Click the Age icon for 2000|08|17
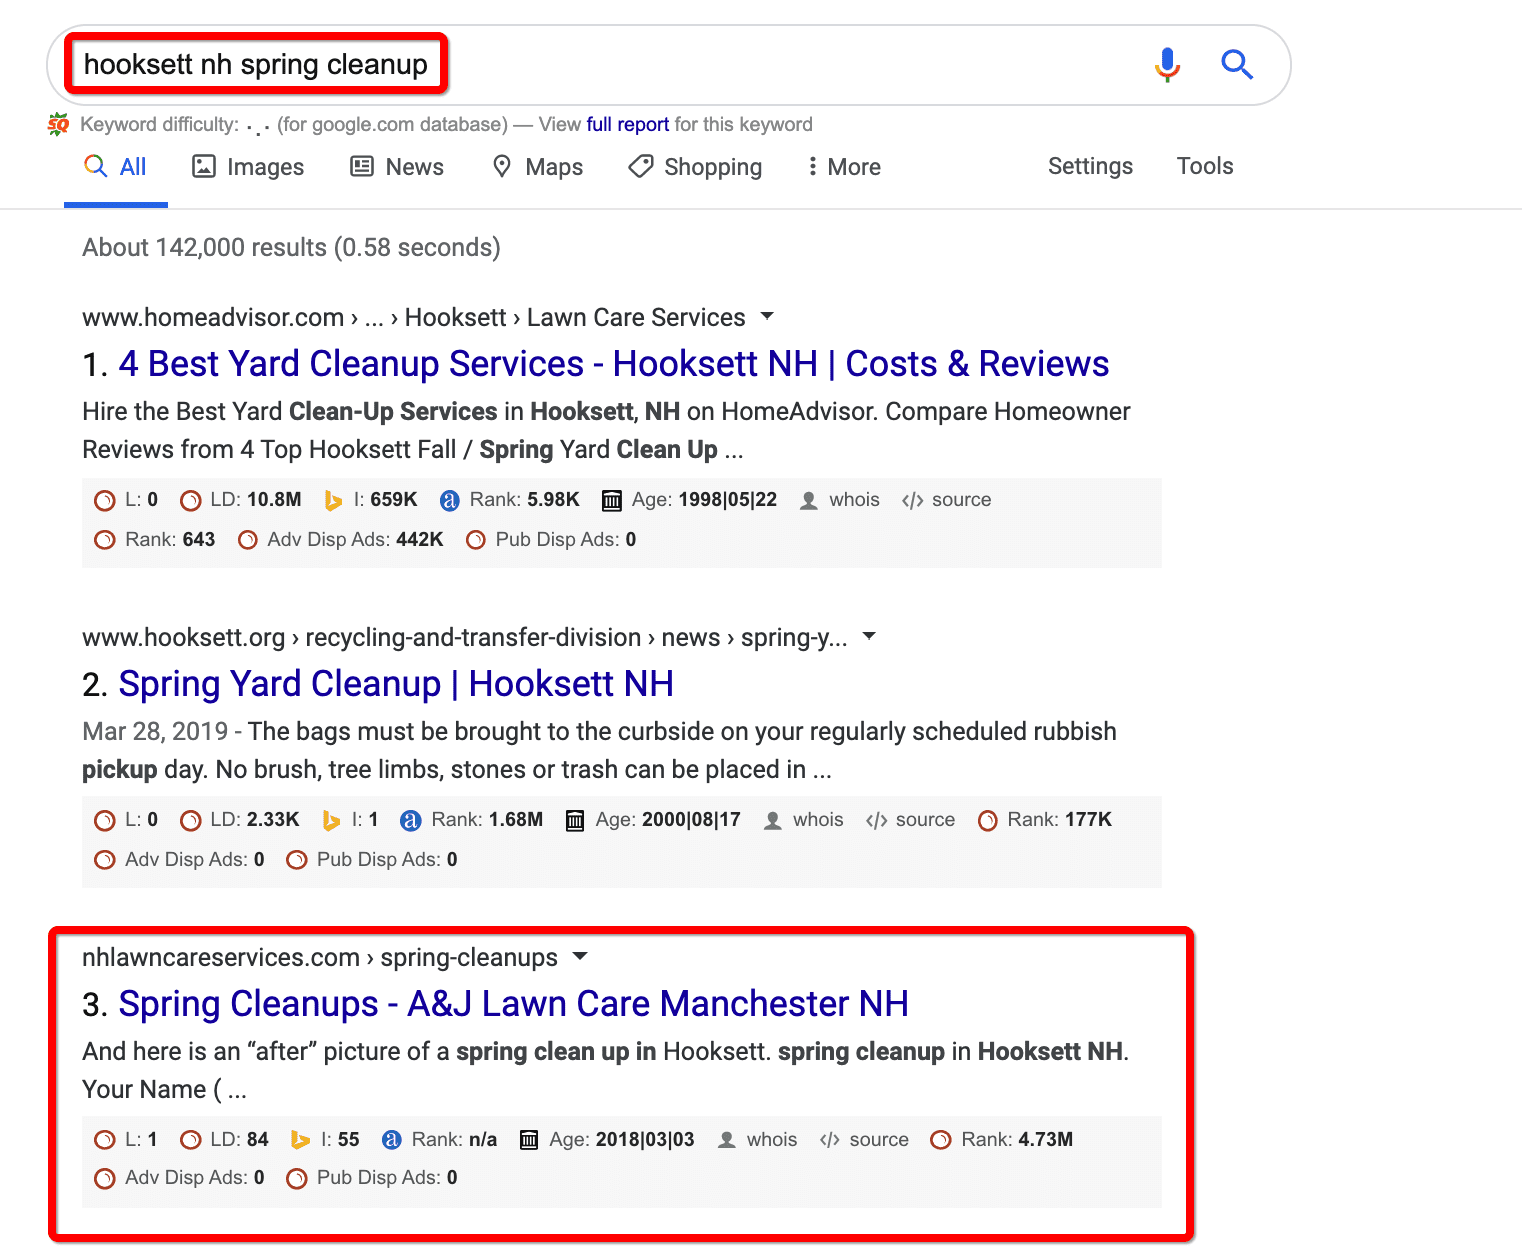The image size is (1522, 1258). 575,820
